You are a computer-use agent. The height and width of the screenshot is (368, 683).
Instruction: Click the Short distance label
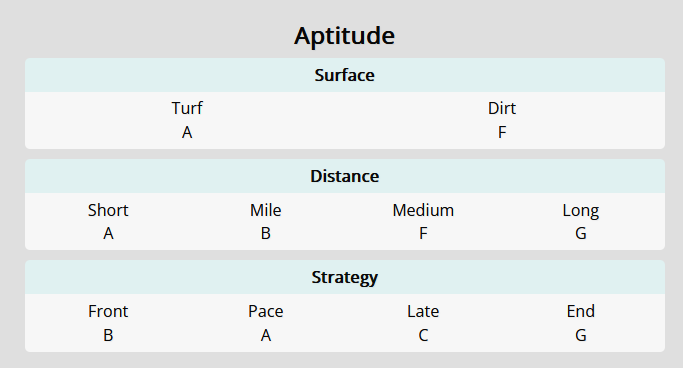[x=108, y=210]
